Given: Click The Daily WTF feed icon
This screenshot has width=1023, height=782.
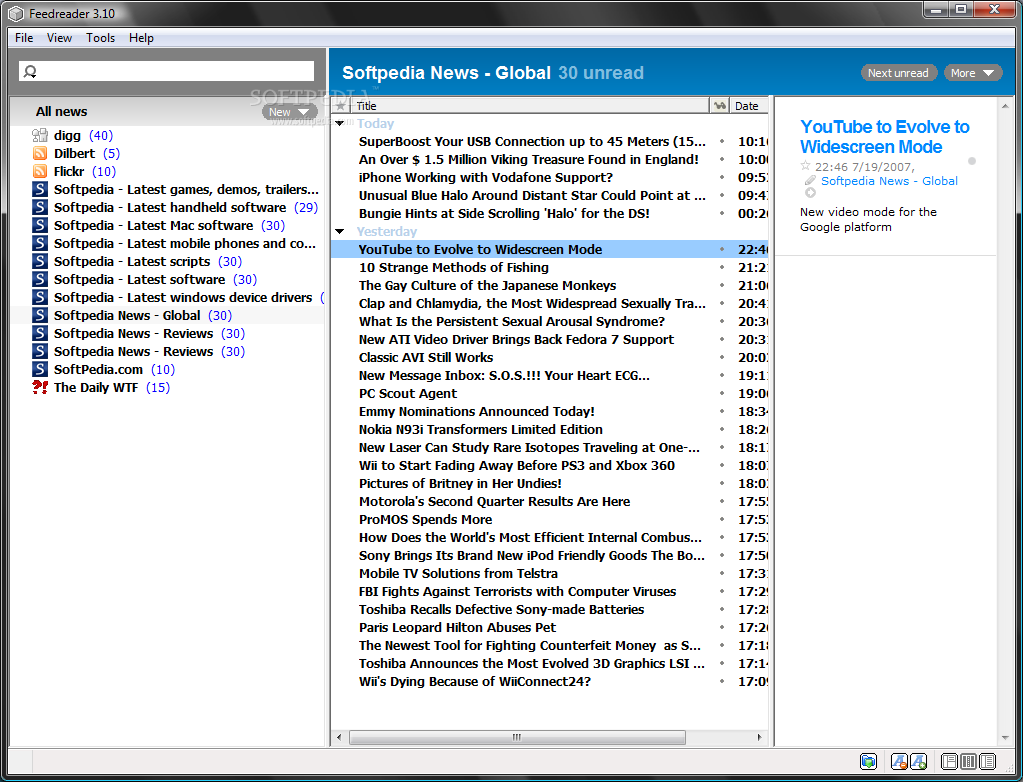Looking at the screenshot, I should [x=40, y=388].
